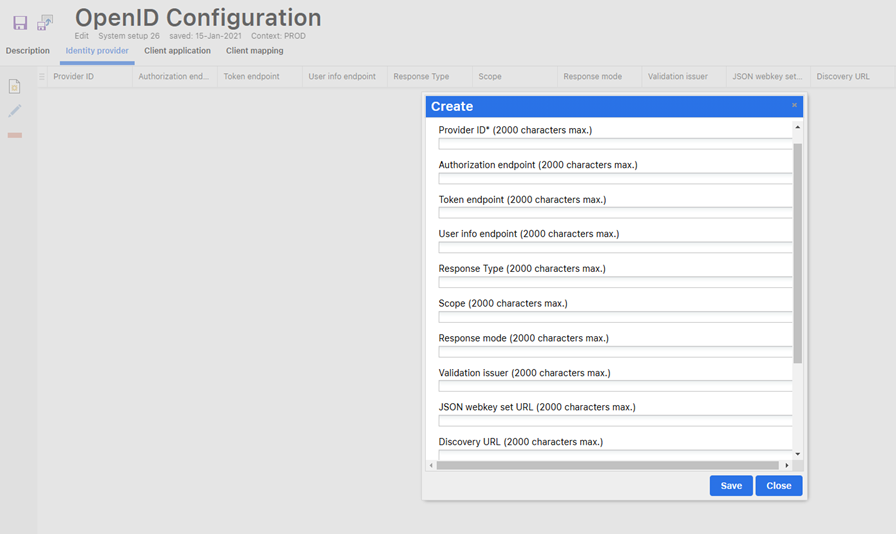
Task: Click the save and export icon
Action: coord(45,22)
